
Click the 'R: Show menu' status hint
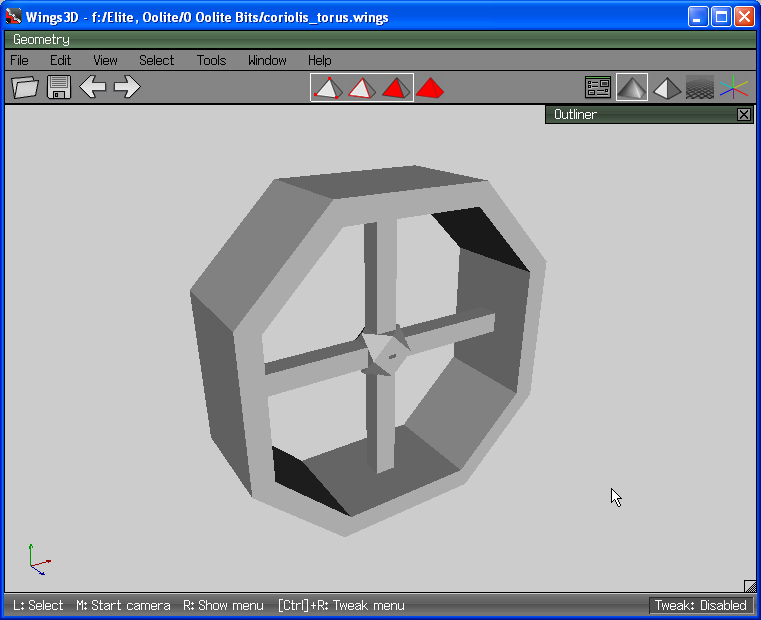pos(223,605)
